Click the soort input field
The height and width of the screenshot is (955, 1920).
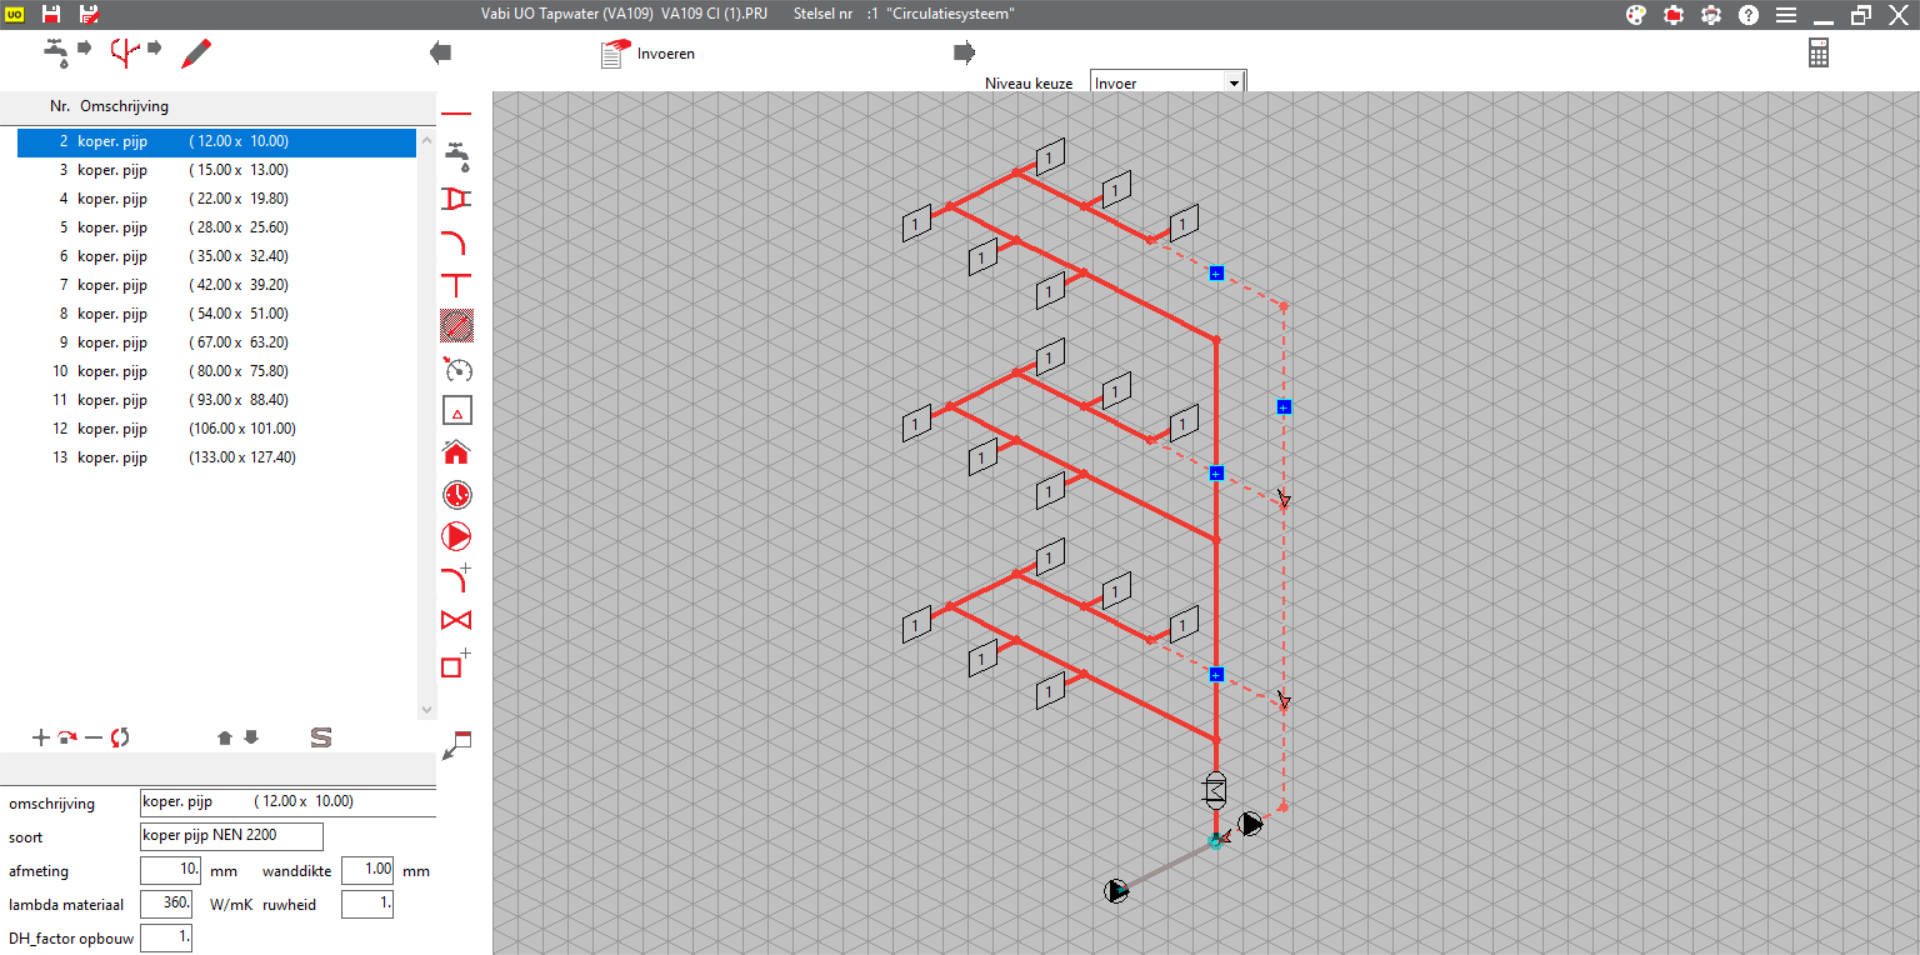[x=231, y=836]
